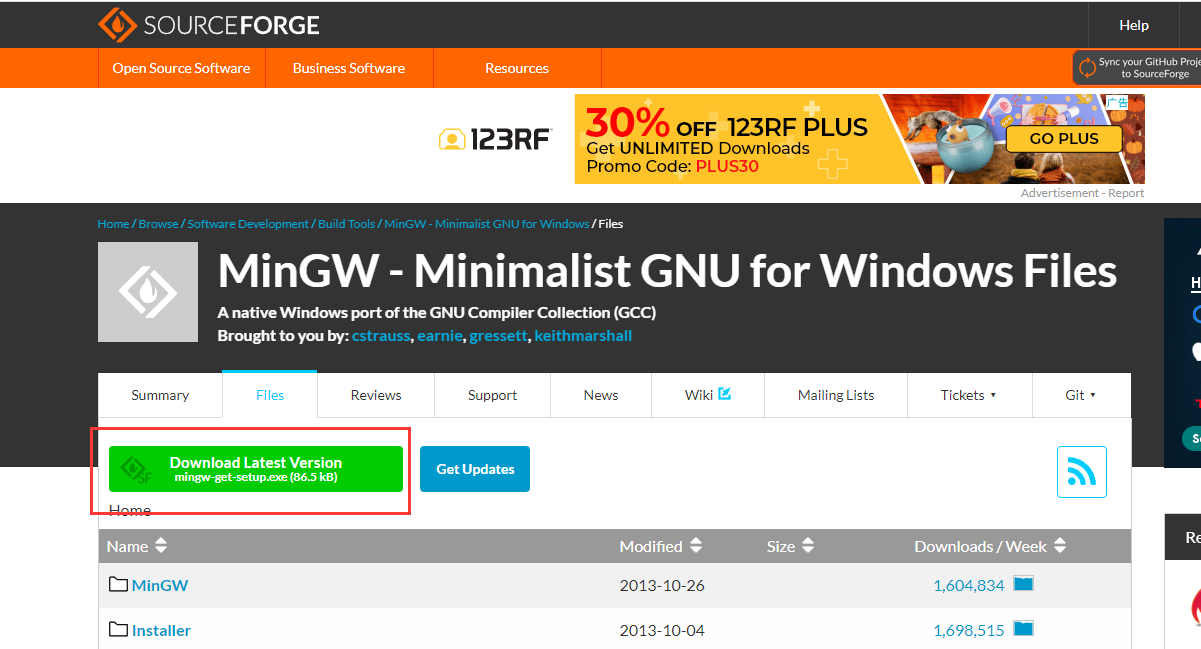Sort the file list by Name

click(x=137, y=546)
